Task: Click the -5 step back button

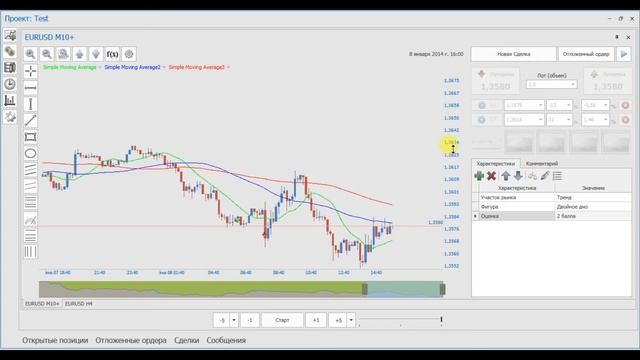Action: tap(222, 320)
